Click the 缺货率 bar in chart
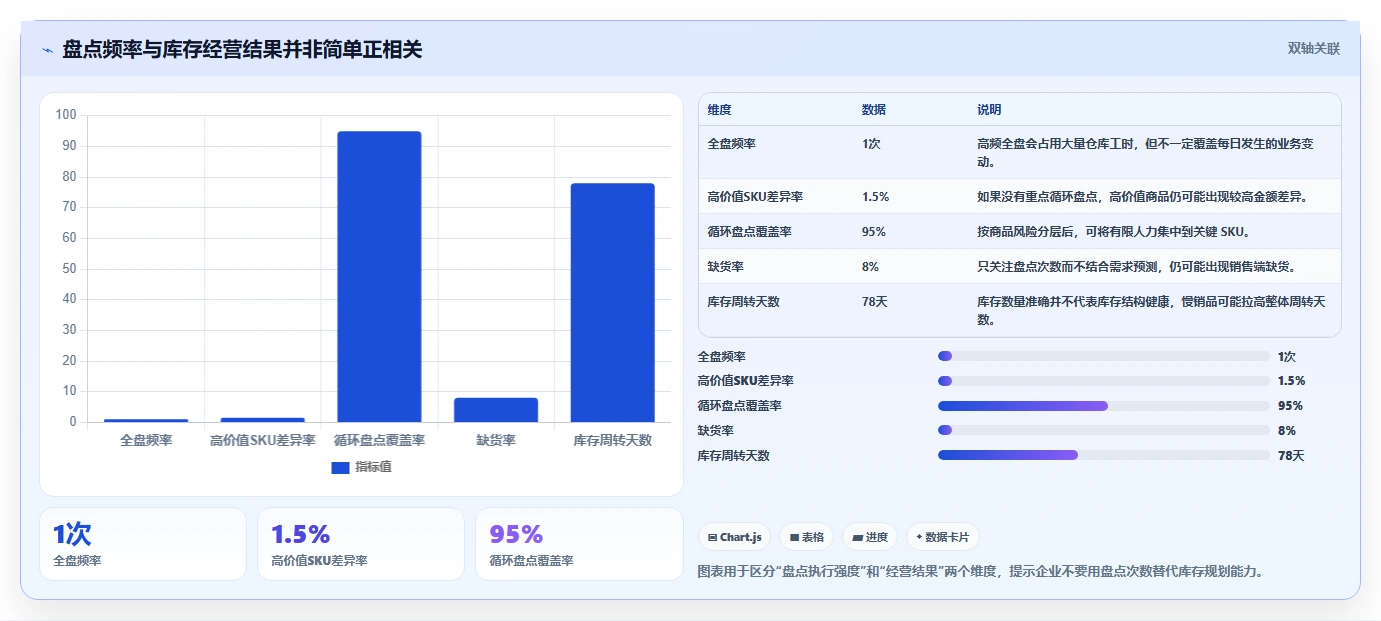The width and height of the screenshot is (1381, 621). [496, 410]
